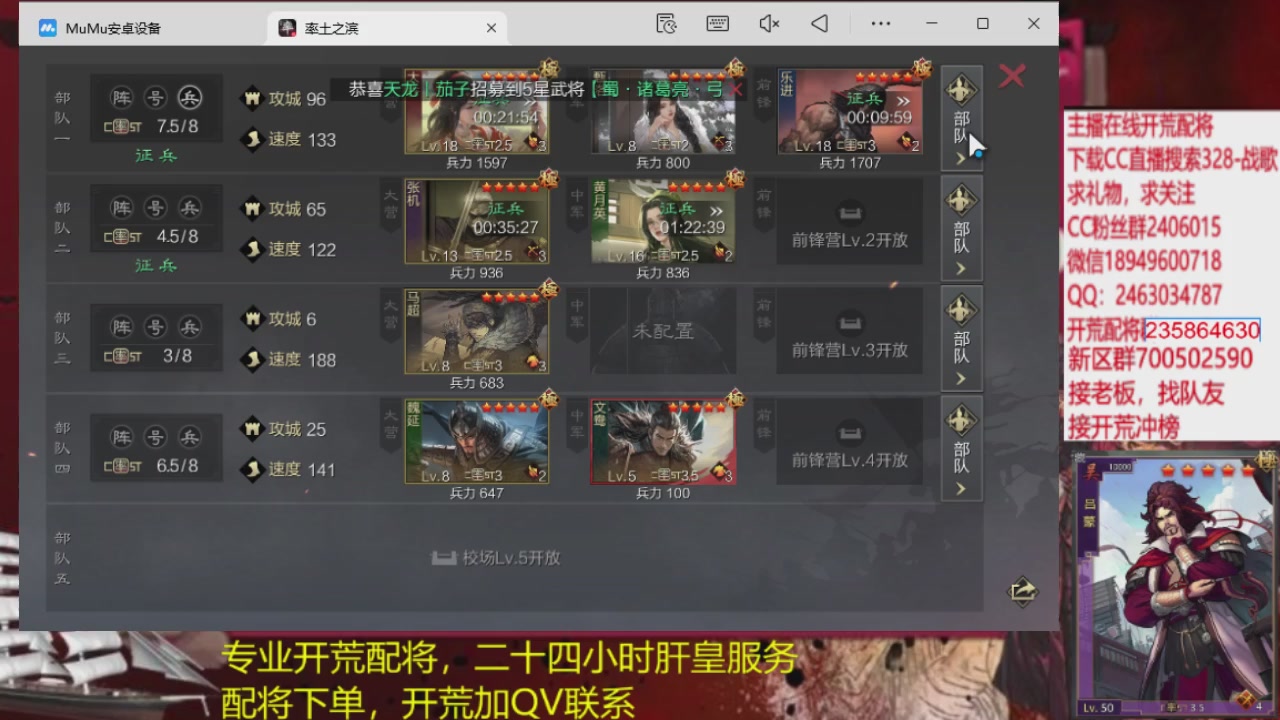Viewport: 1280px width, 720px height.
Task: Close the troop list with the red X
Action: click(1012, 76)
